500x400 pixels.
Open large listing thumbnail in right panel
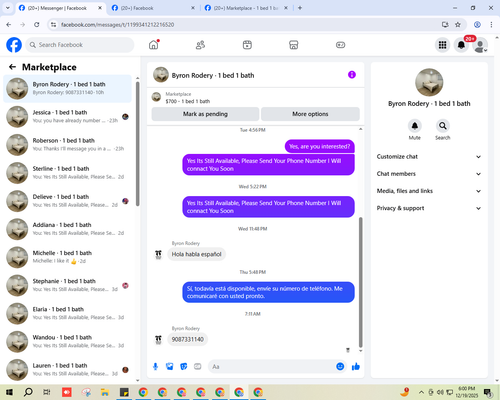[x=429, y=82]
